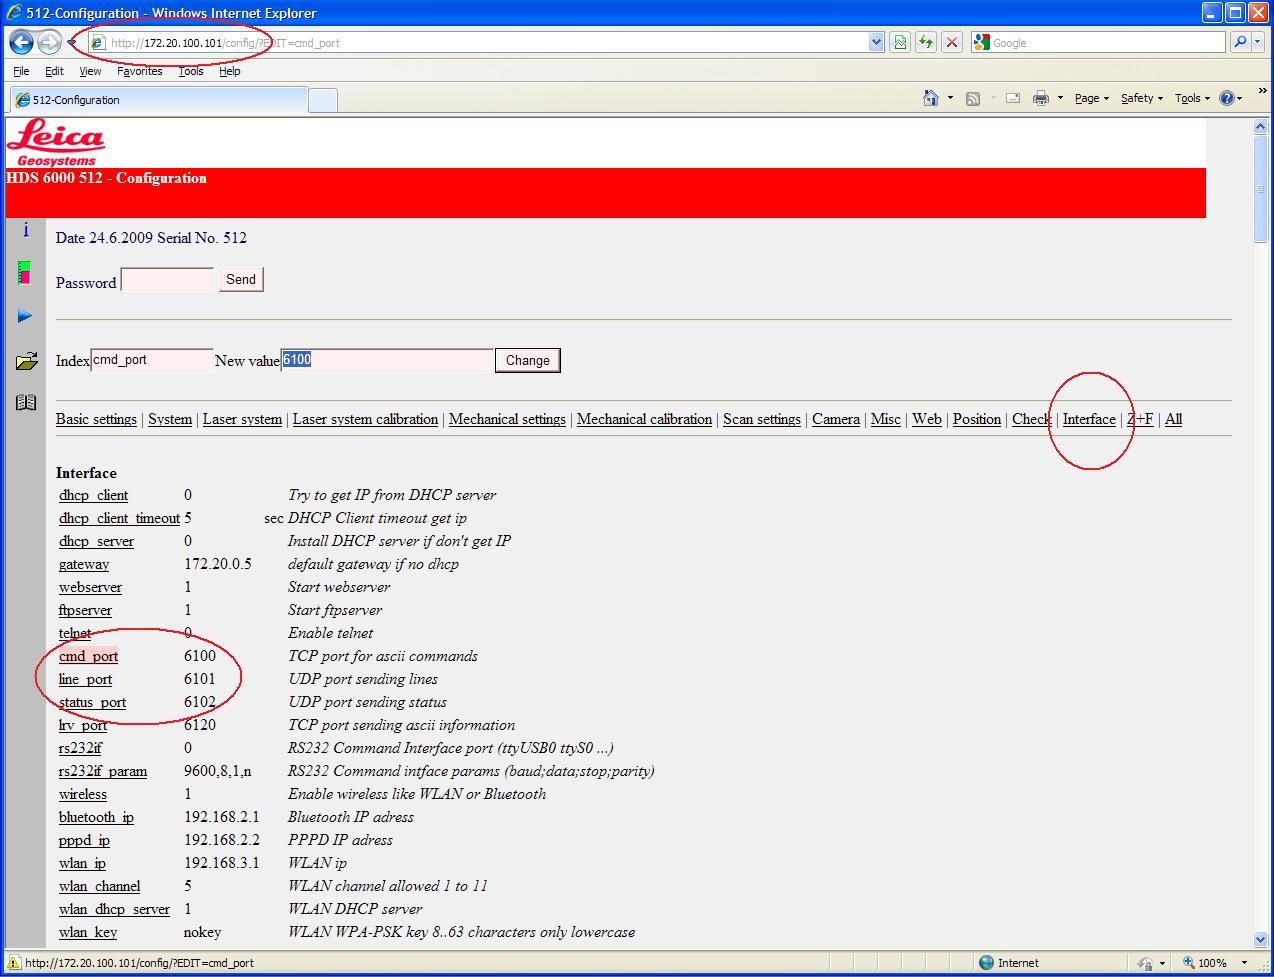The height and width of the screenshot is (977, 1274).
Task: Open the Basic settings link
Action: pyautogui.click(x=96, y=419)
